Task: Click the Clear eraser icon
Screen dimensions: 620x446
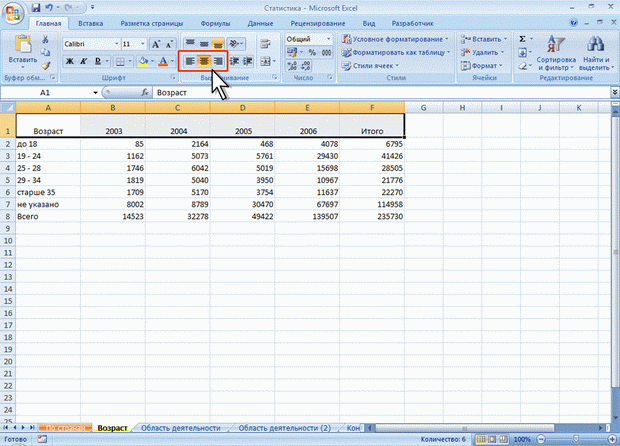Action: pyautogui.click(x=522, y=66)
